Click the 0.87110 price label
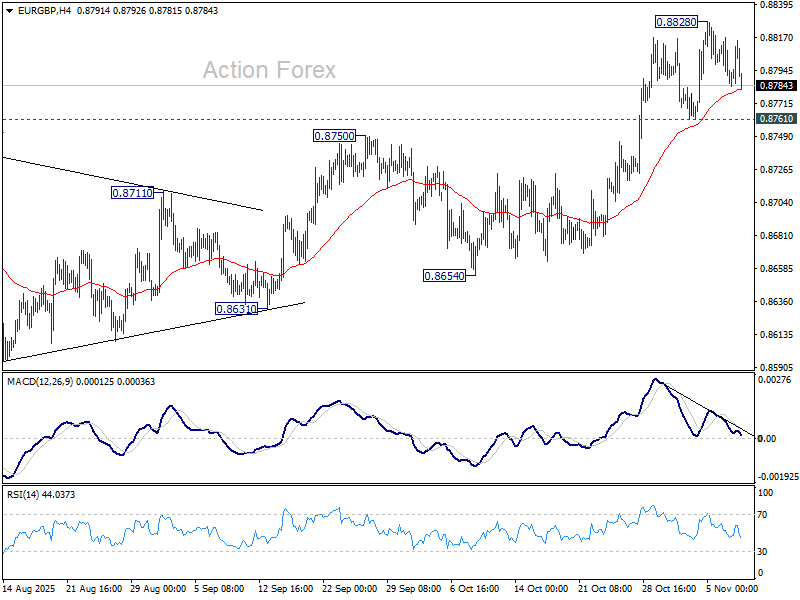Image resolution: width=800 pixels, height=600 pixels. coord(132,193)
